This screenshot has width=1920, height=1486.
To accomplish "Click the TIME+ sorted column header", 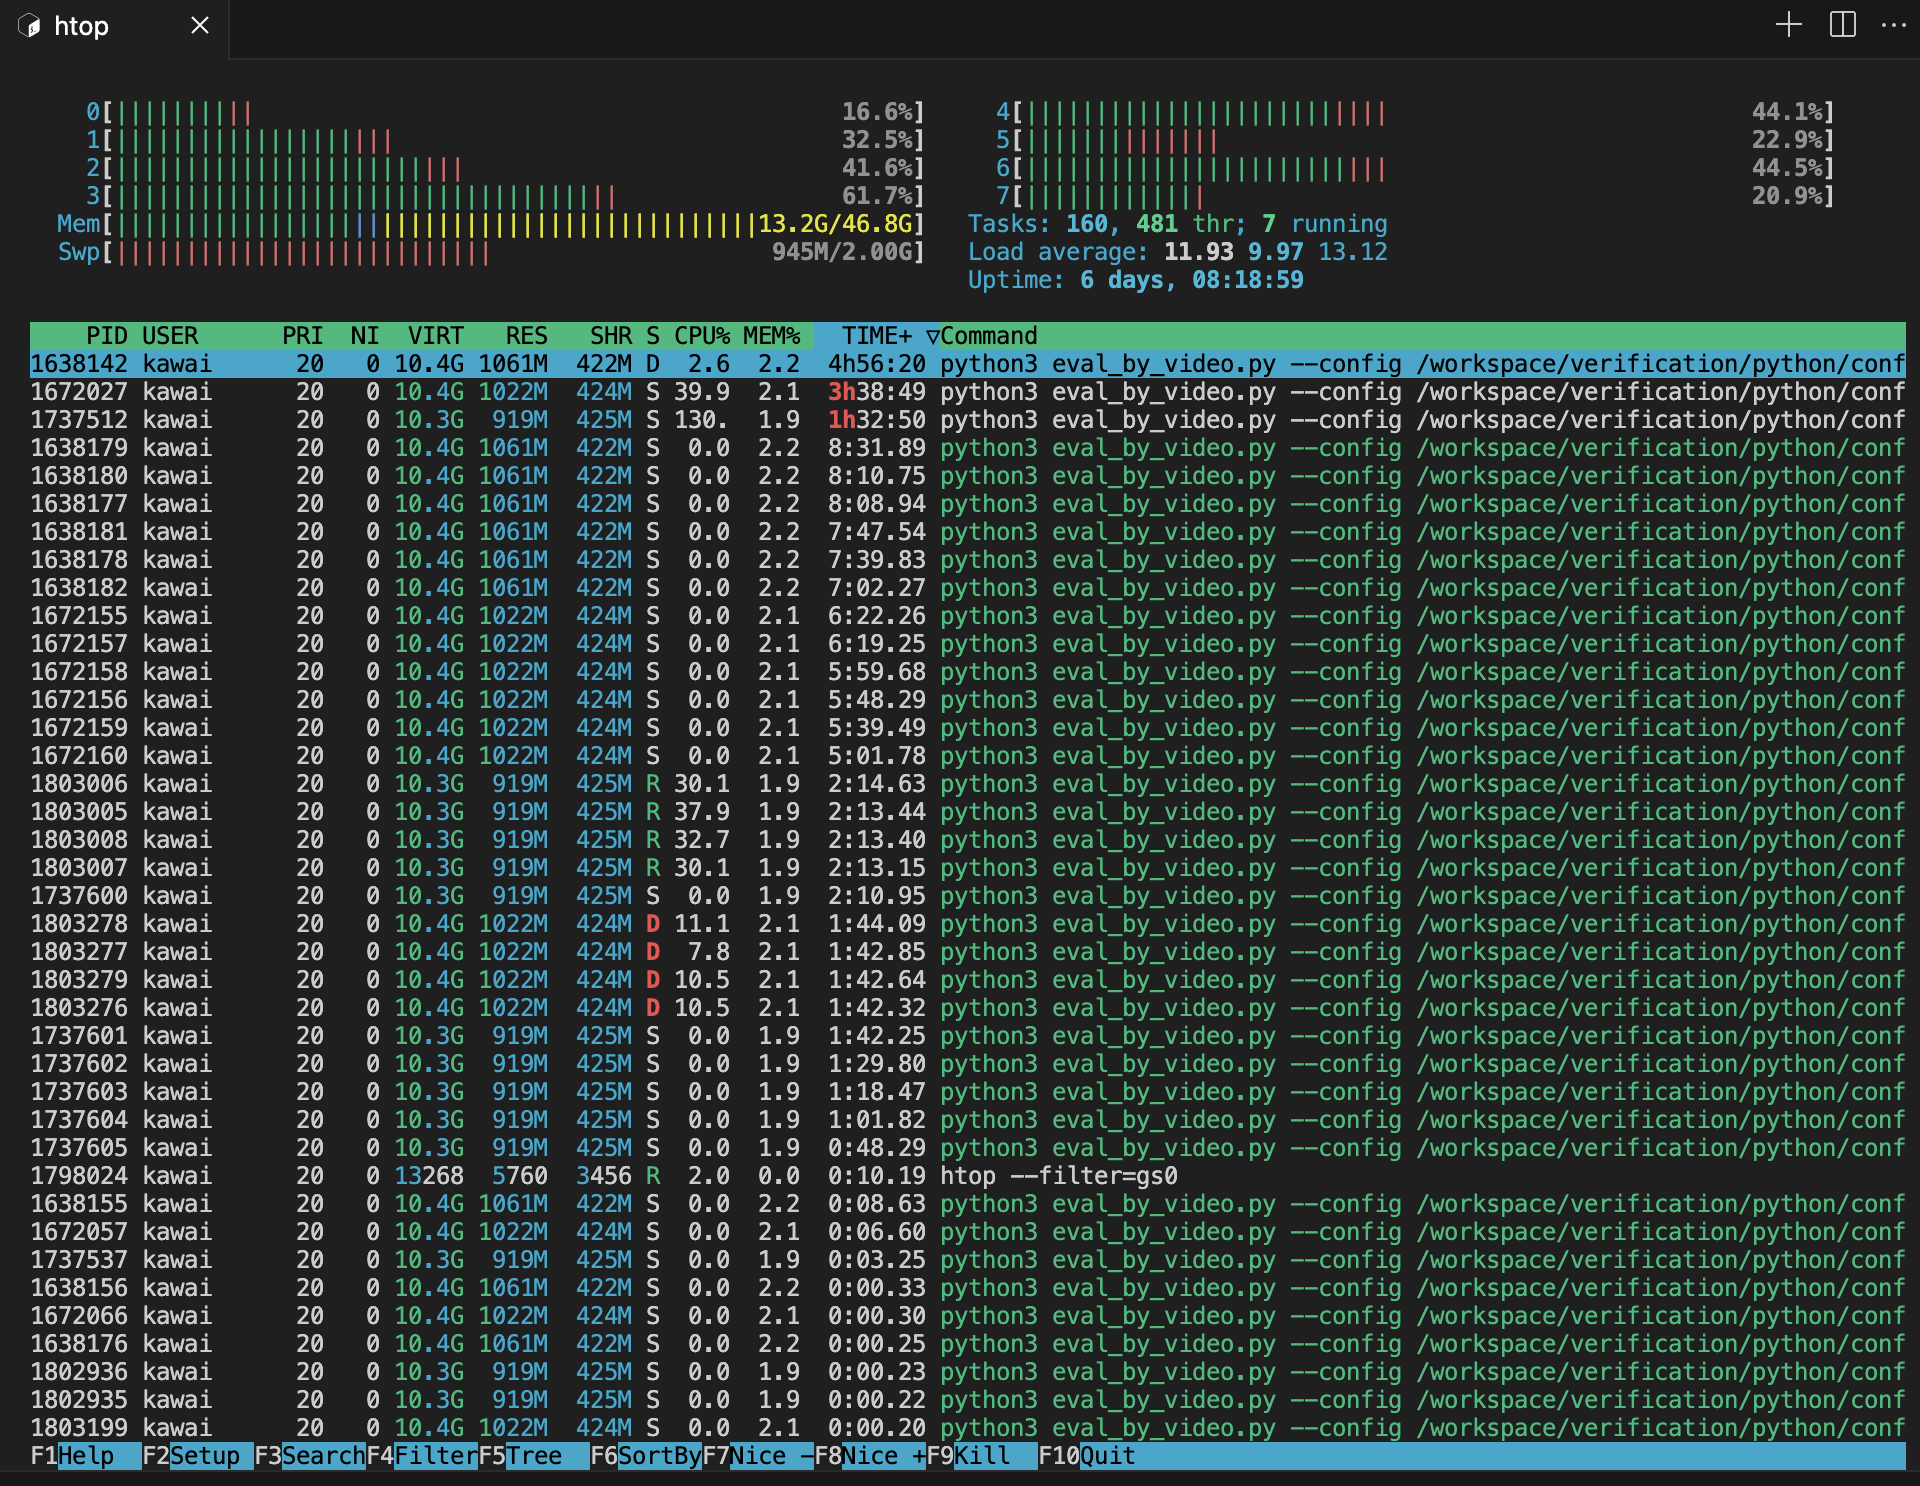I will (876, 336).
